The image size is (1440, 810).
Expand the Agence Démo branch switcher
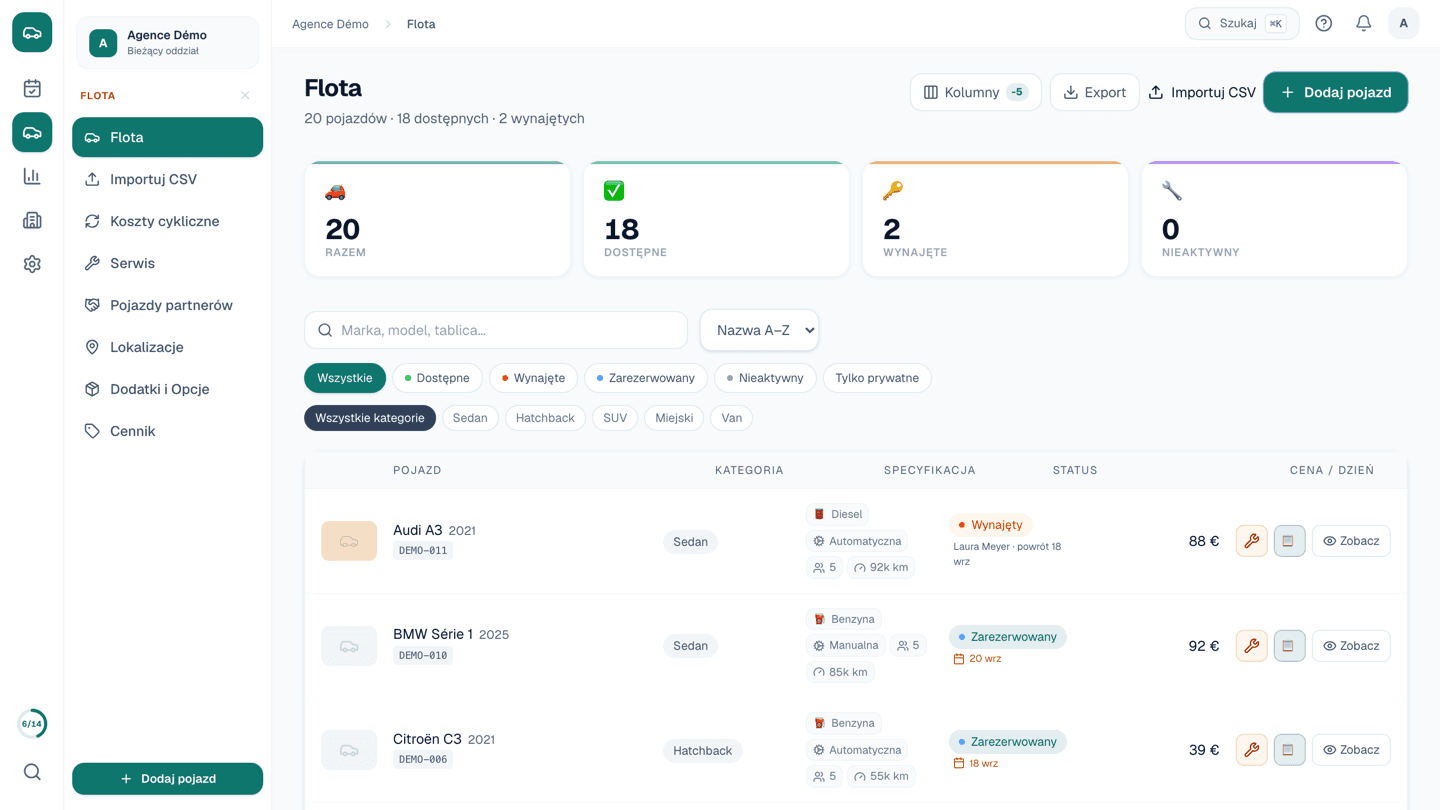167,42
